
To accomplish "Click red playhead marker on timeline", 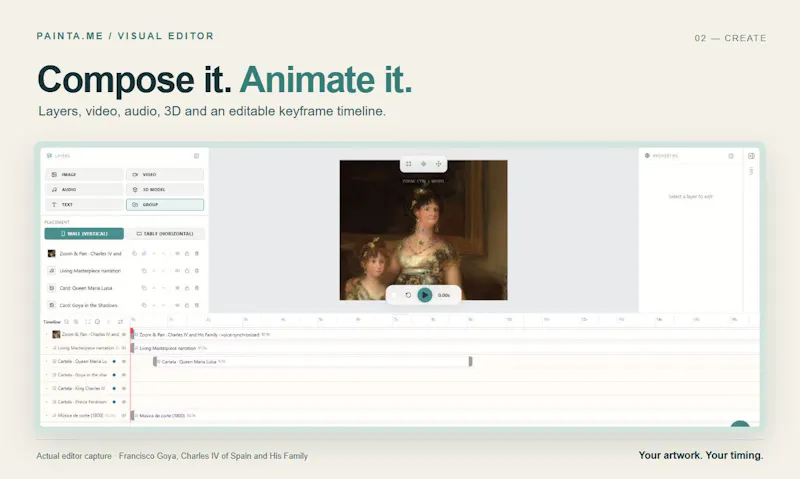I will pyautogui.click(x=132, y=331).
